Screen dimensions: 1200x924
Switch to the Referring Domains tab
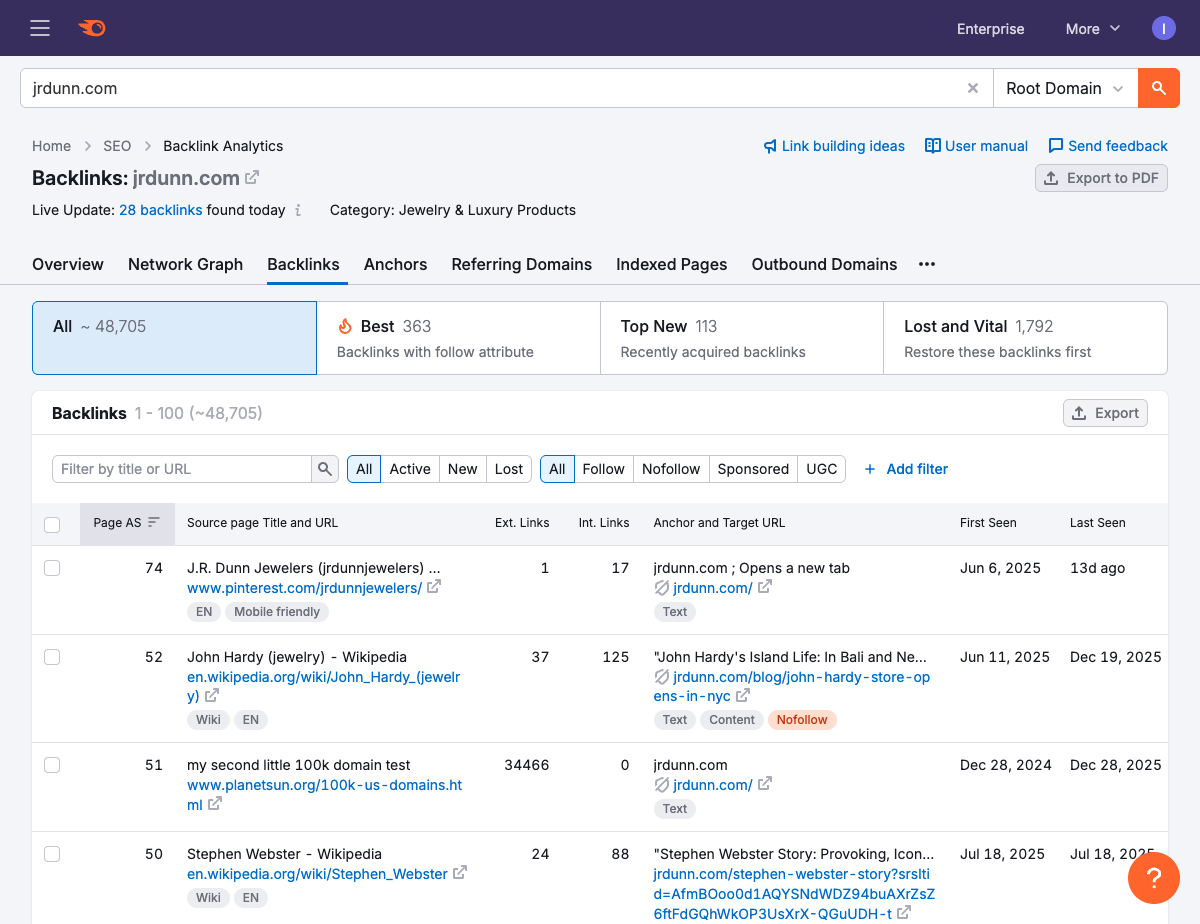[x=521, y=264]
